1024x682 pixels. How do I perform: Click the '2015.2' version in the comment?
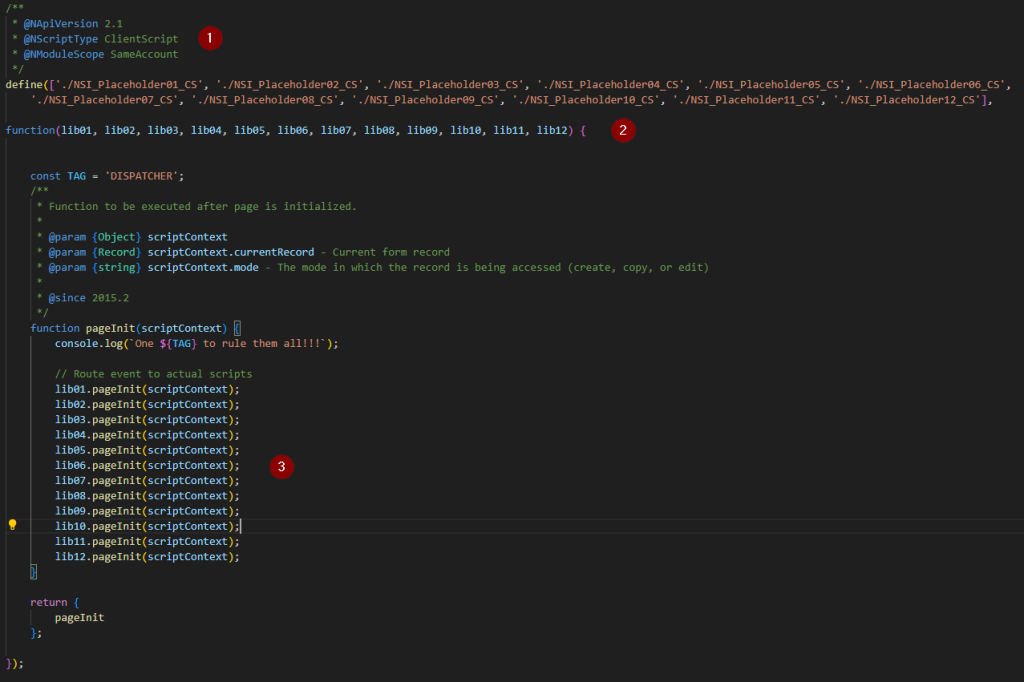click(110, 298)
